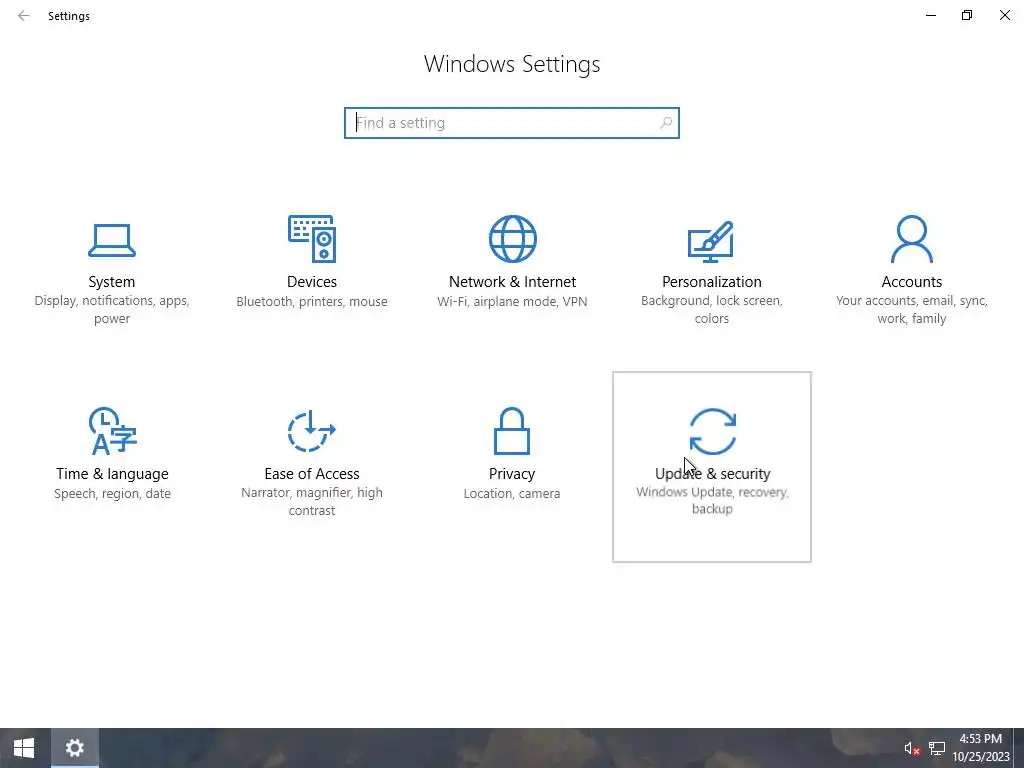Click the Time & language label

[x=112, y=473]
